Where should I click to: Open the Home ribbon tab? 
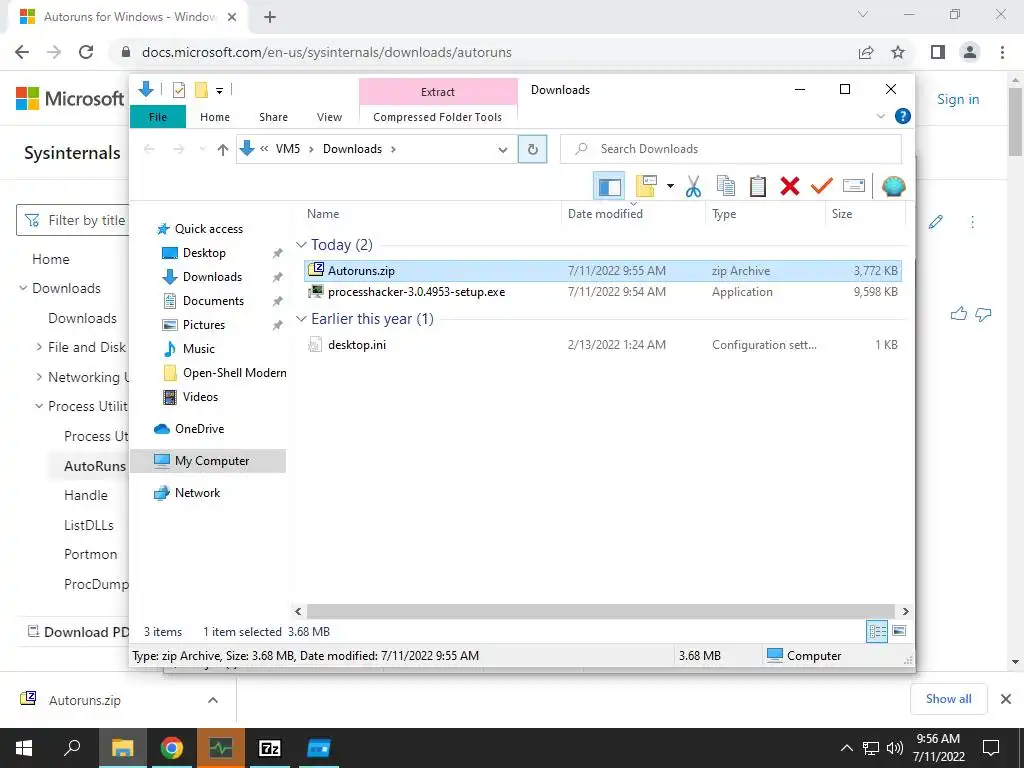215,117
